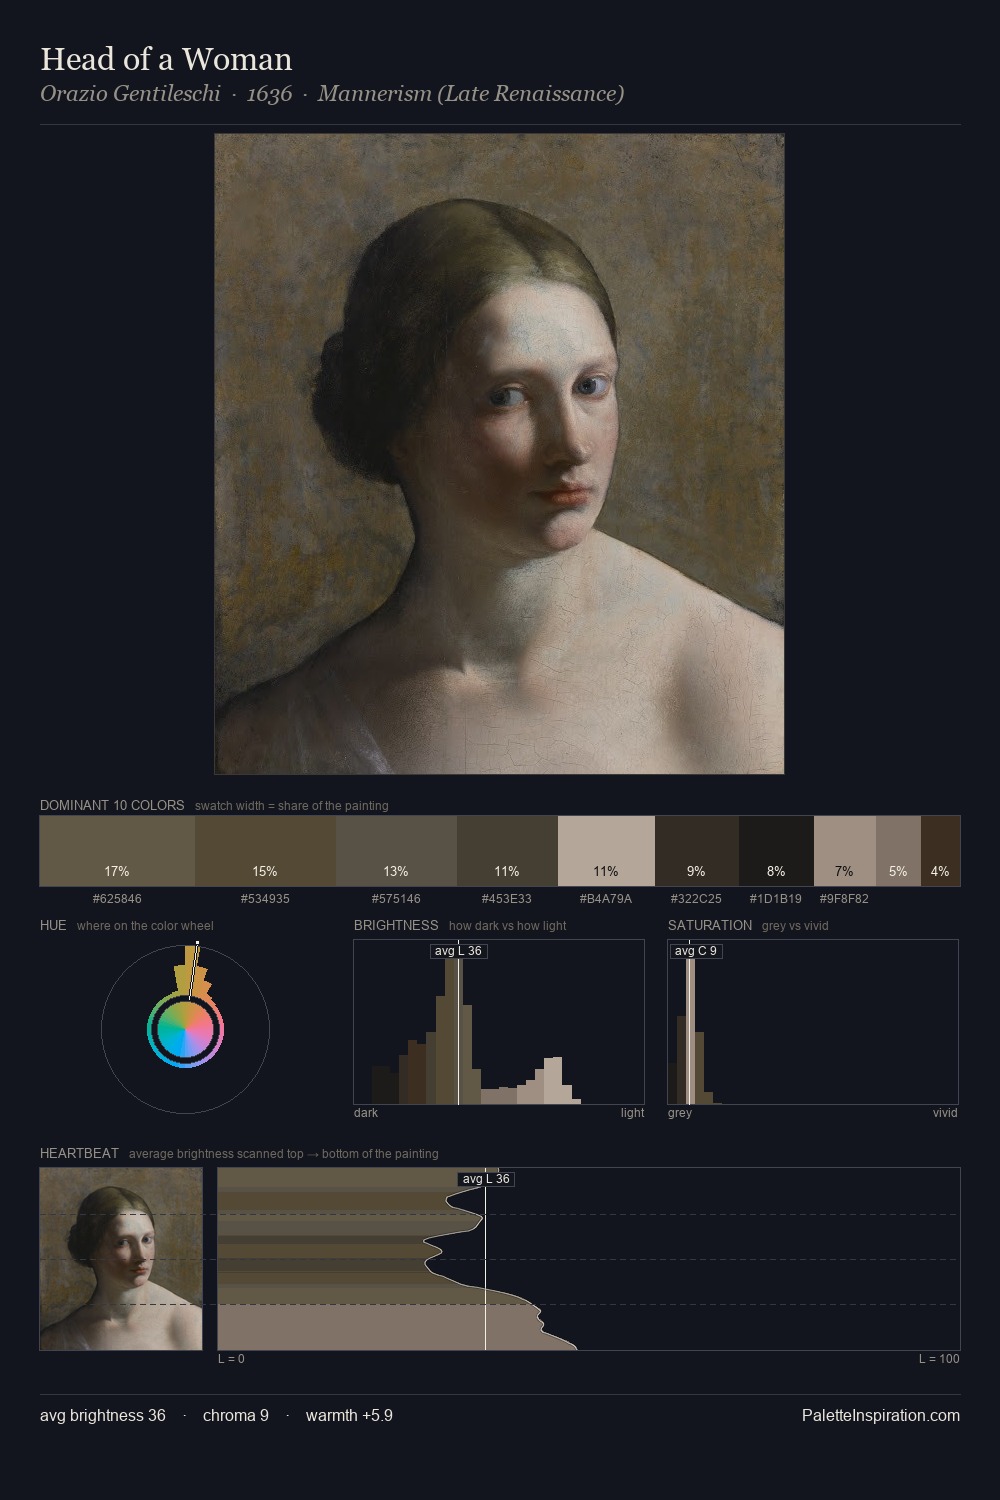Choose the near-black 8% swatch #1D1B19
This screenshot has height=1500, width=1000.
point(776,851)
